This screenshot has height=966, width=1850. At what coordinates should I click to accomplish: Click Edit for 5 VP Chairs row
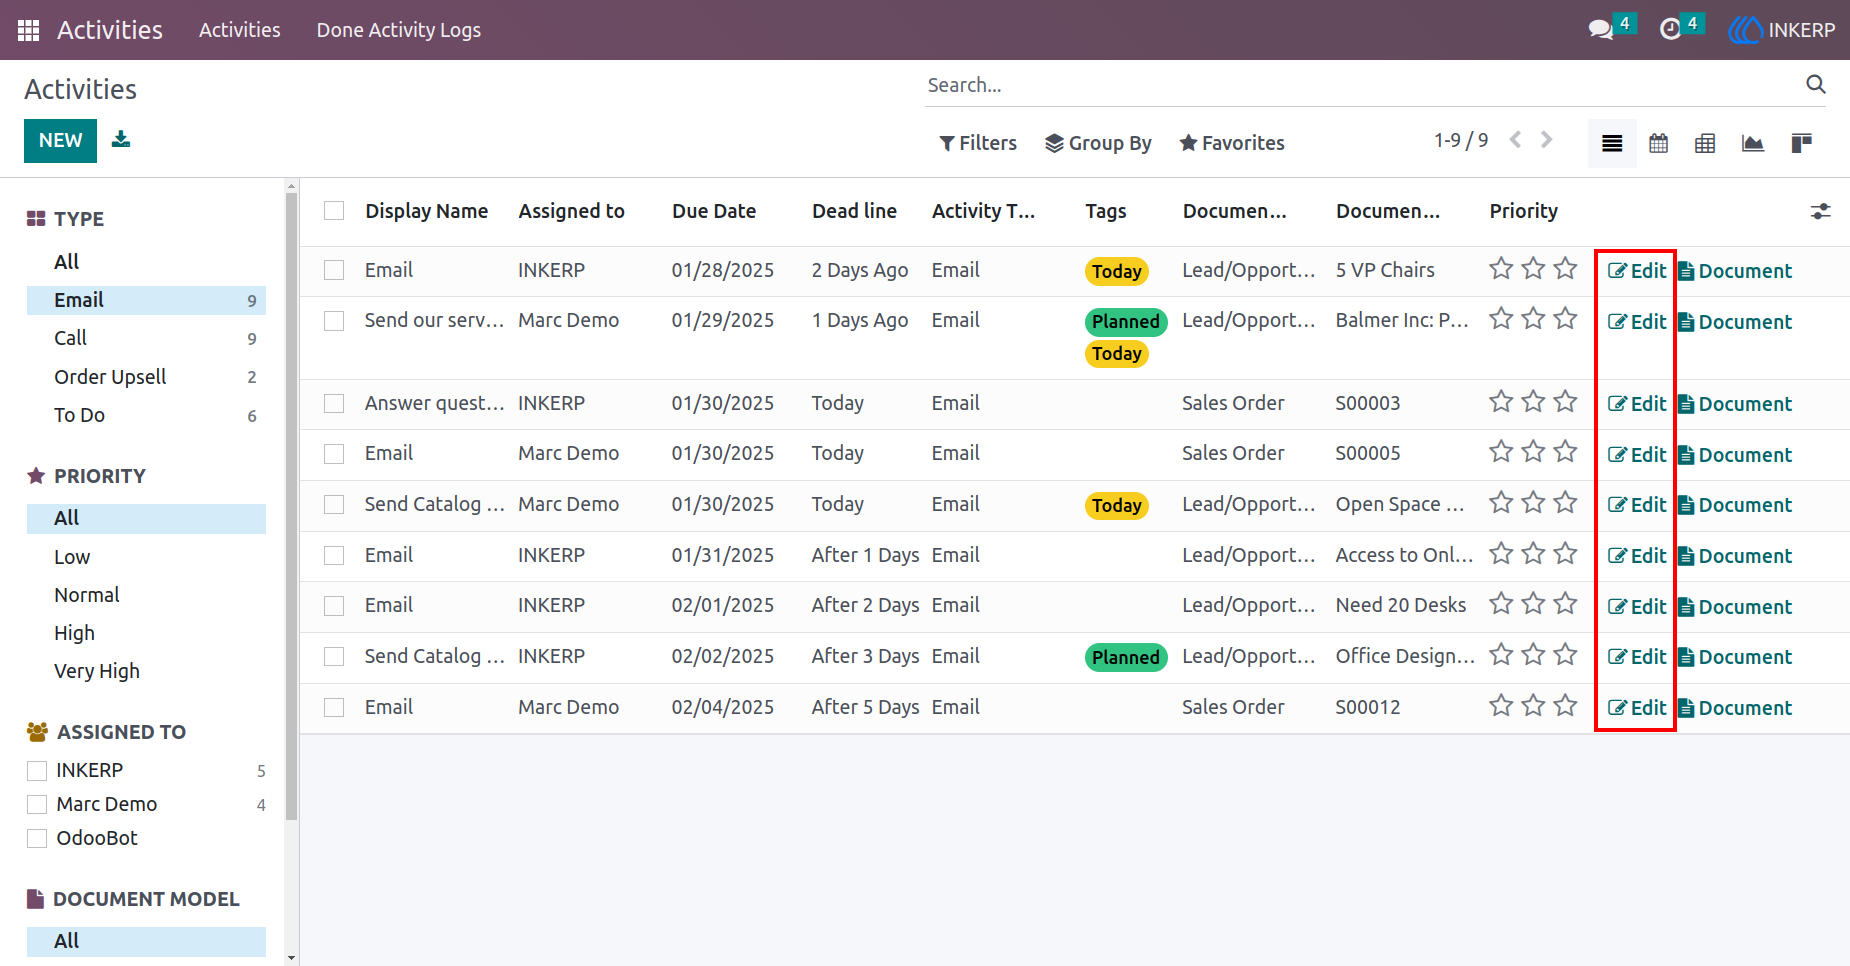point(1637,271)
